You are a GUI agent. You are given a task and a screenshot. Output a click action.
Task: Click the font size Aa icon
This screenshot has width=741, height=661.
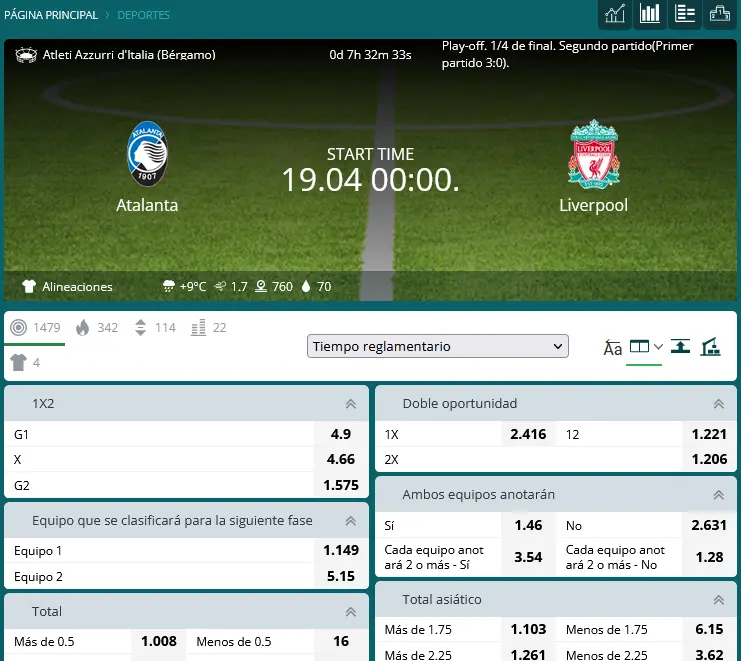coord(613,348)
